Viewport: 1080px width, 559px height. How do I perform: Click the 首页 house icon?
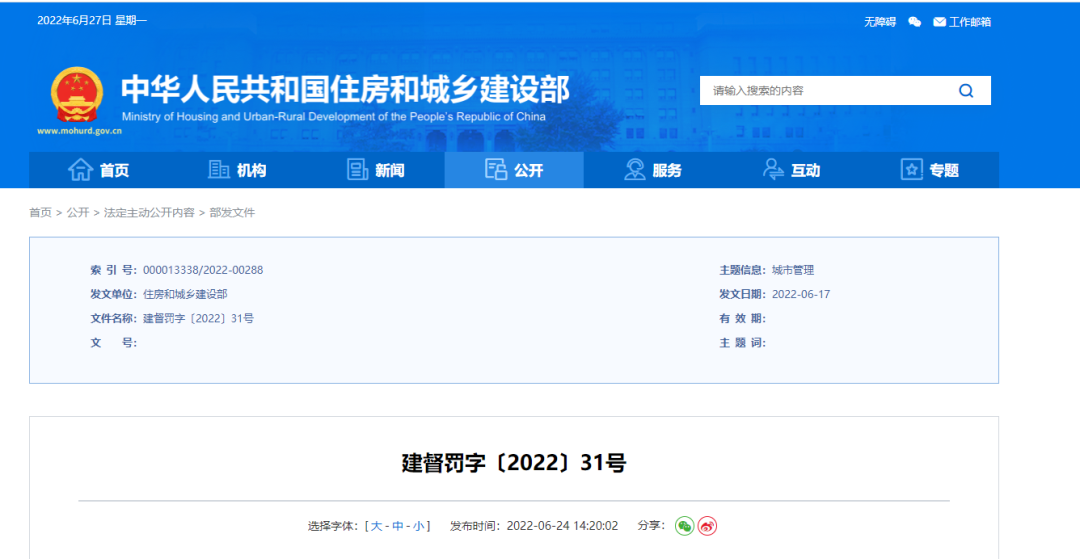click(80, 170)
